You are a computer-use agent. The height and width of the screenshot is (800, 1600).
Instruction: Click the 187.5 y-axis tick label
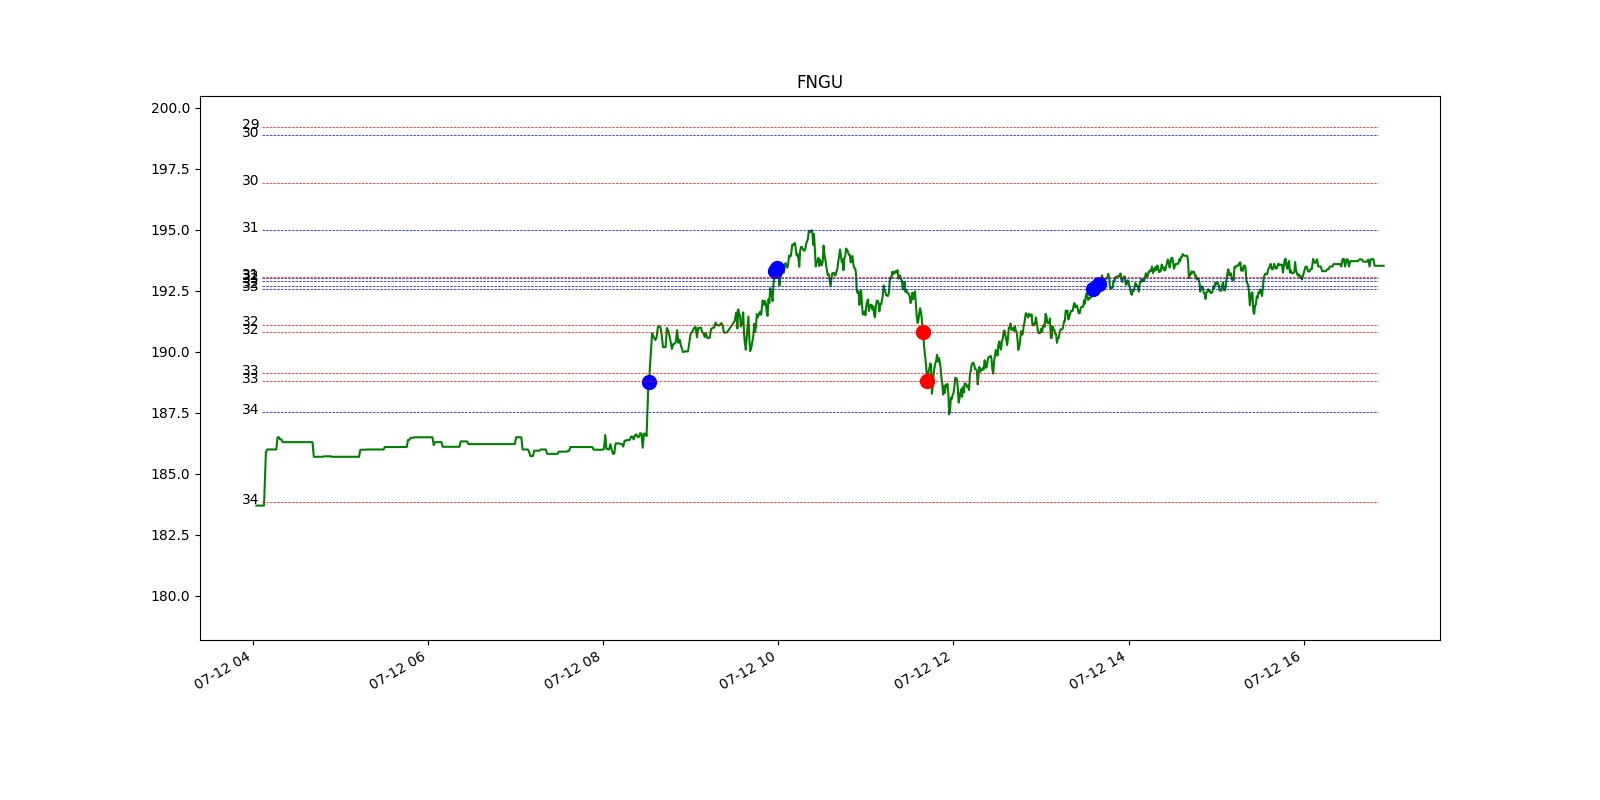170,413
